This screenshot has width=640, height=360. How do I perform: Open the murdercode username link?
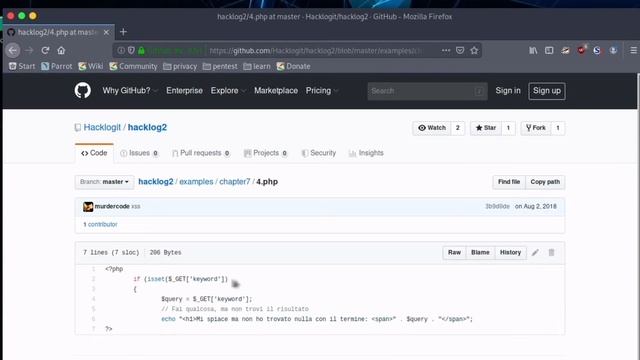112,207
